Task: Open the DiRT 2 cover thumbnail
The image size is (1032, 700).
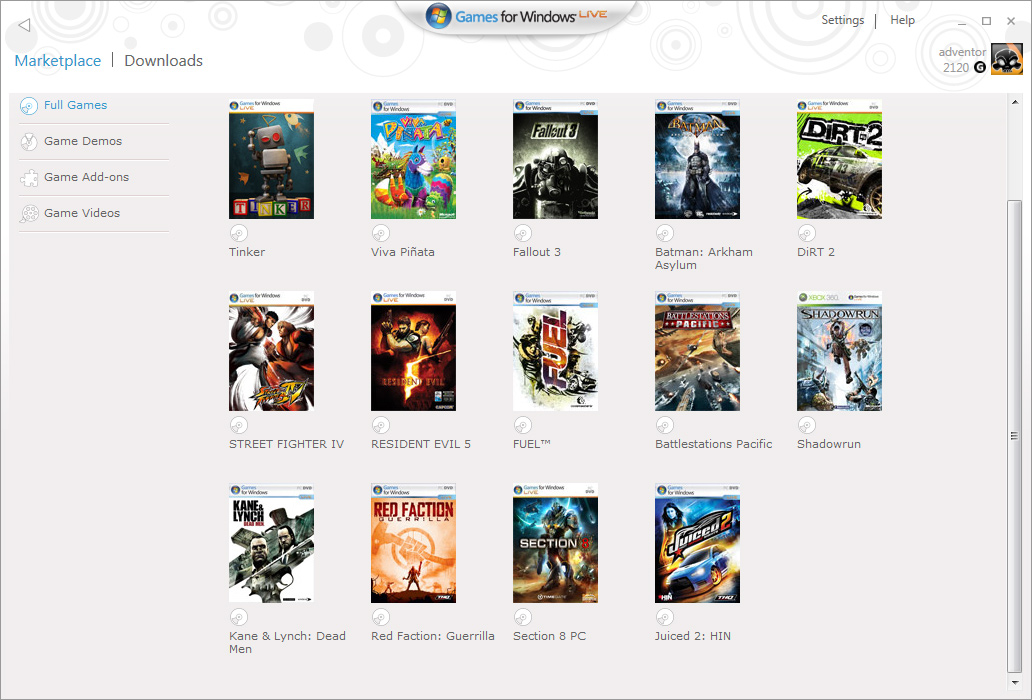Action: (x=839, y=159)
